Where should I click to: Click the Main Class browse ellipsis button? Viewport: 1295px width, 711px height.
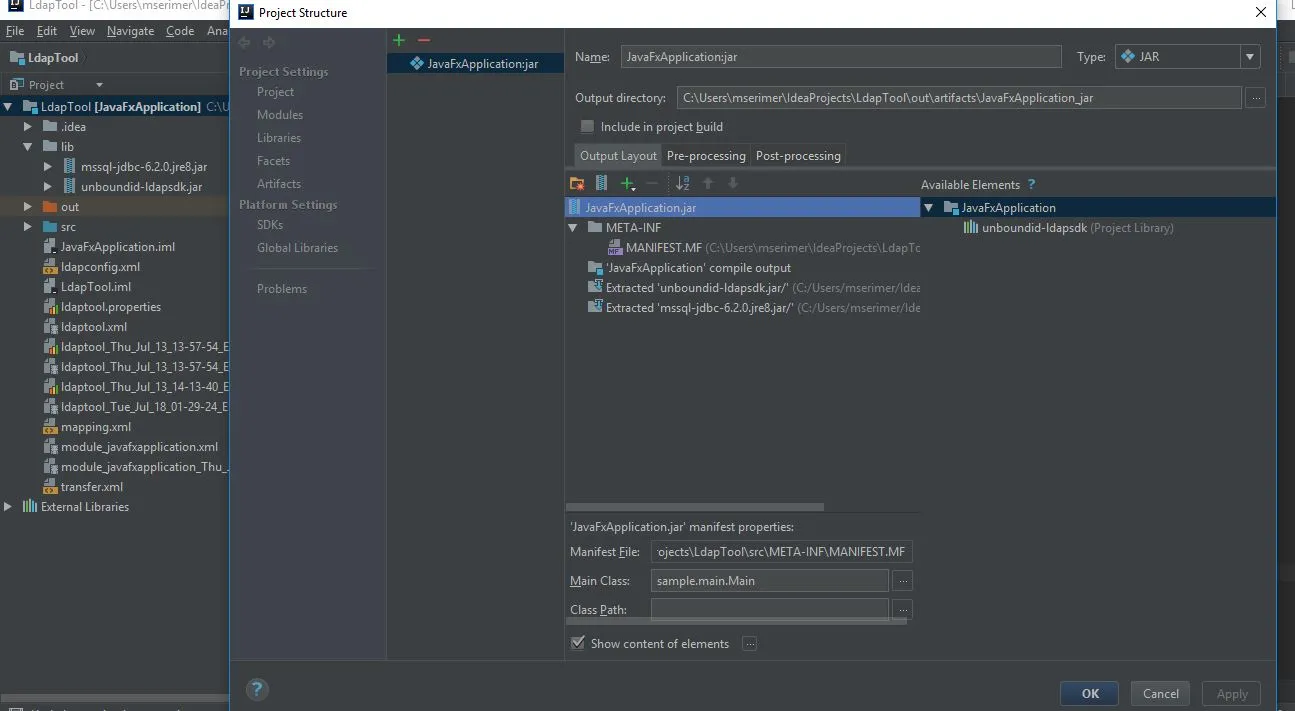902,580
